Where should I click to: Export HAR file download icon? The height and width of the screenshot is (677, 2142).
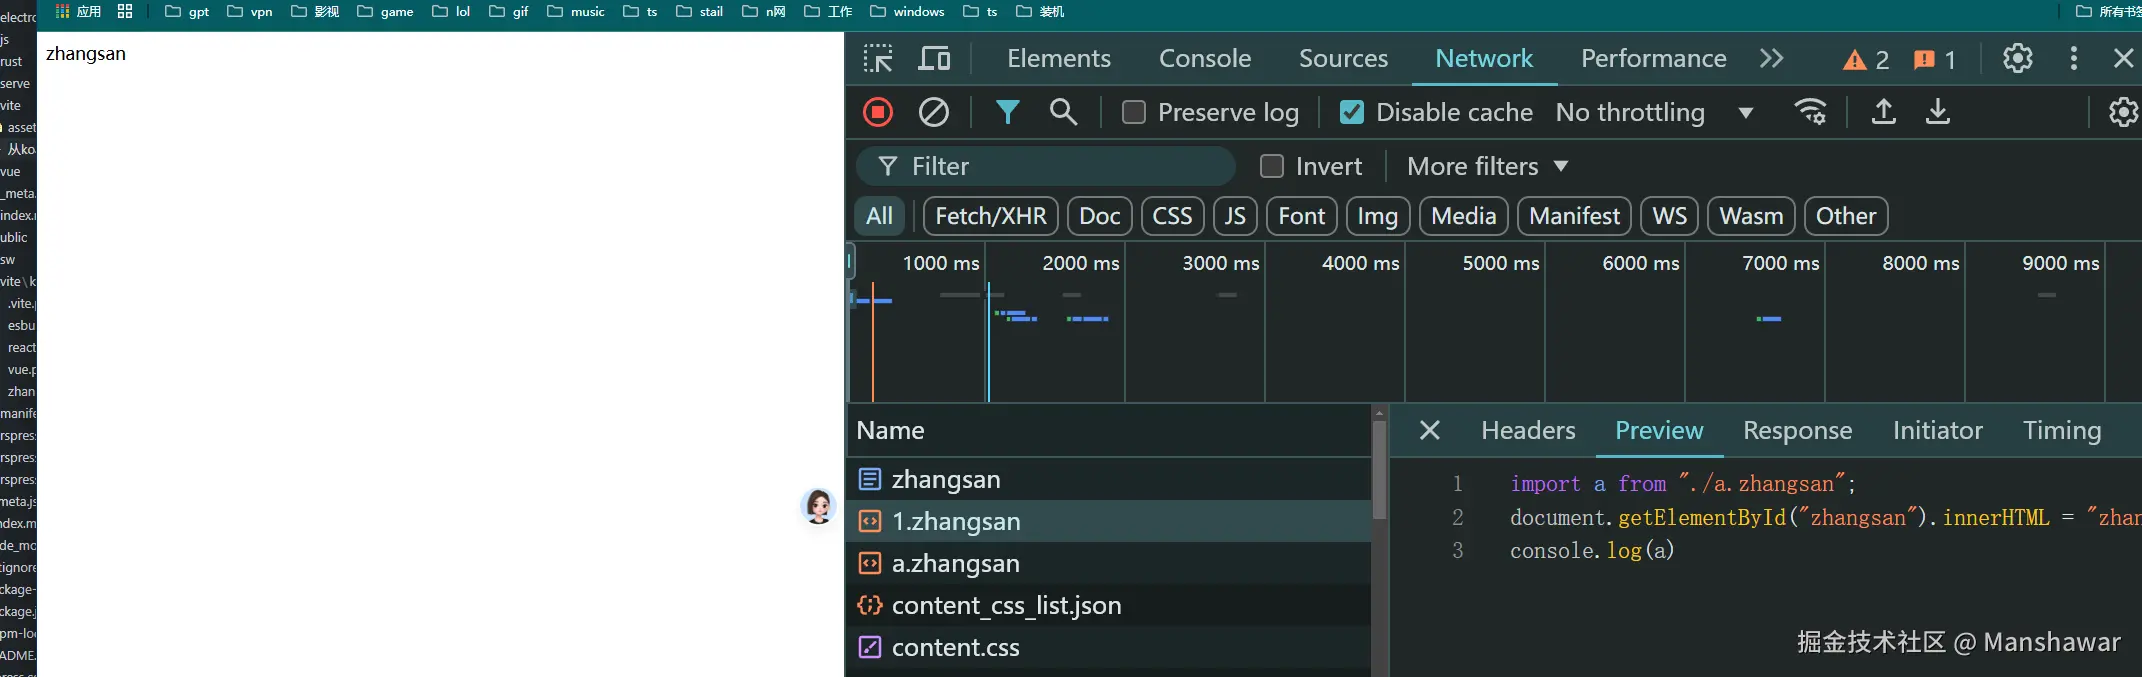(x=1938, y=112)
